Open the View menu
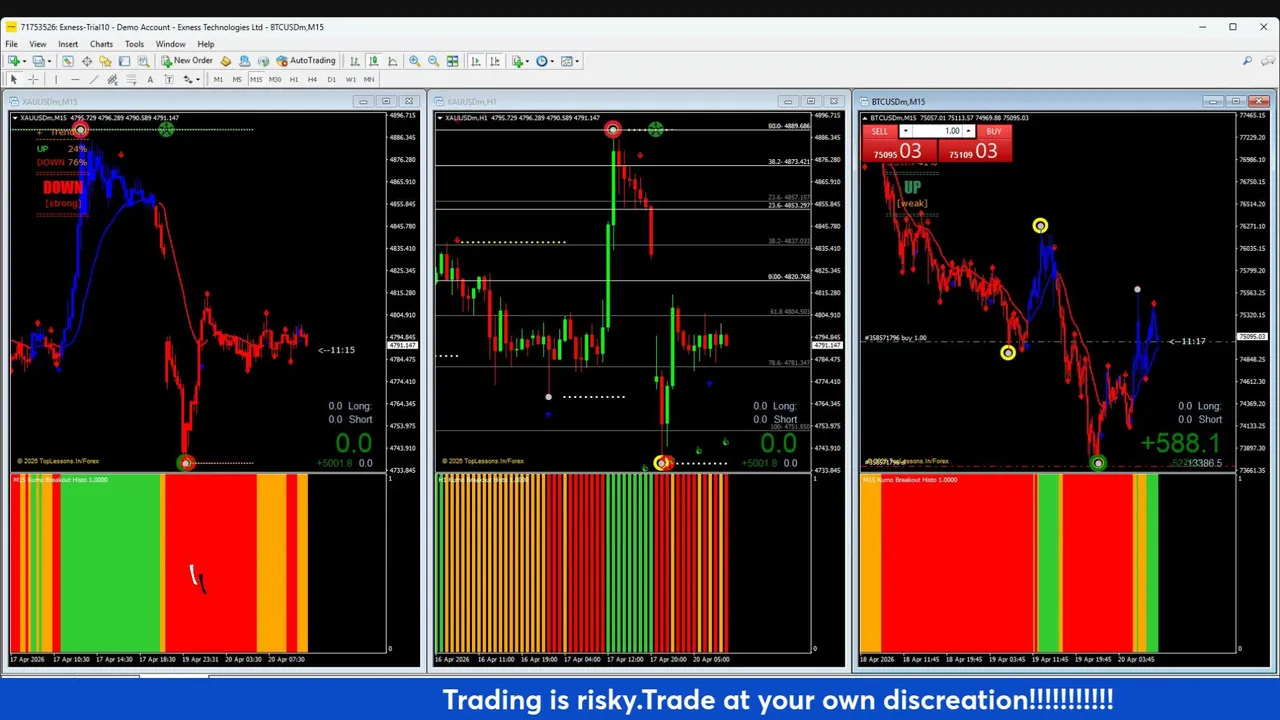The image size is (1280, 720). click(38, 44)
